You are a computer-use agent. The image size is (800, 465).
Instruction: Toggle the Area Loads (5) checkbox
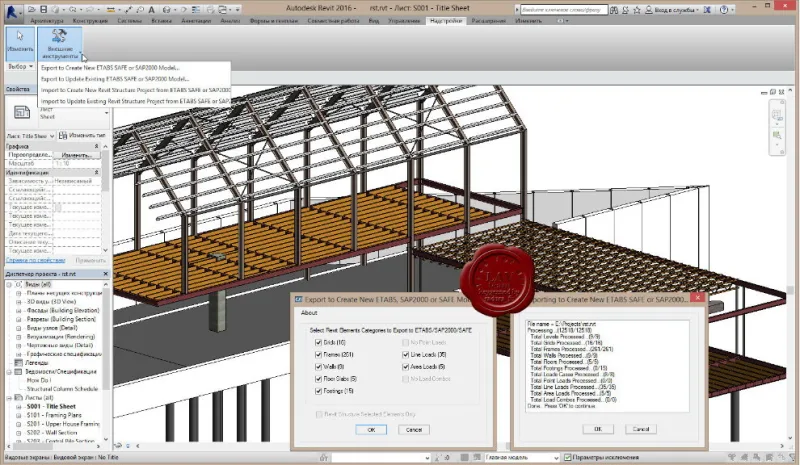[406, 367]
